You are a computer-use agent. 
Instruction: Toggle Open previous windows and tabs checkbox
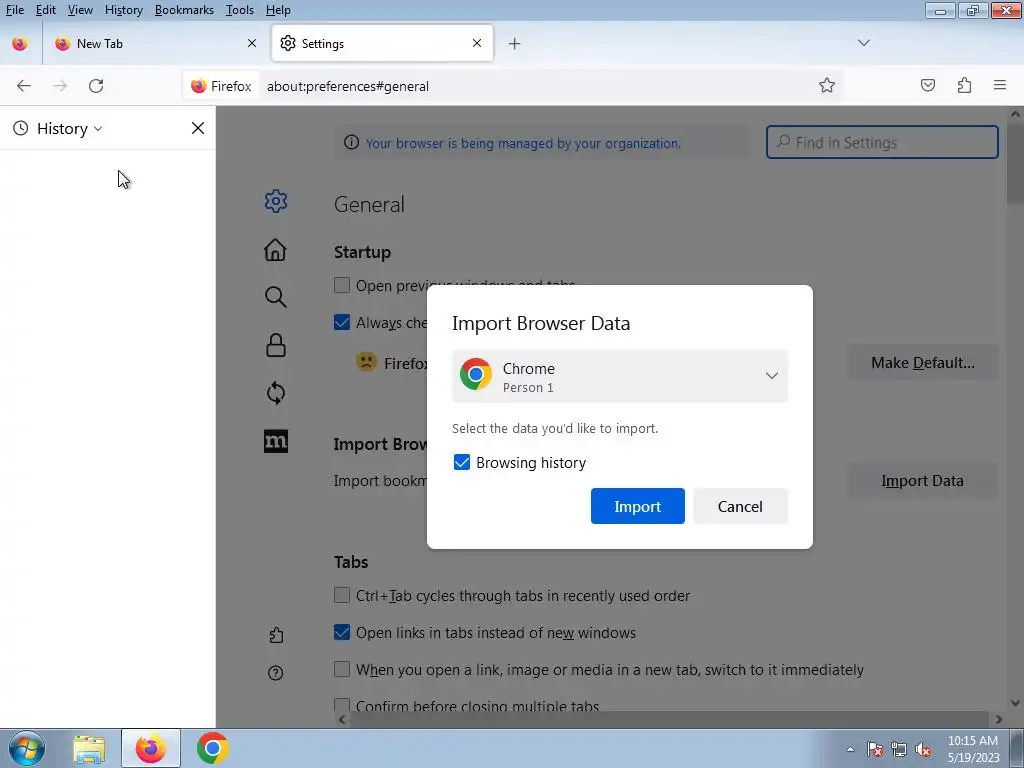point(342,285)
